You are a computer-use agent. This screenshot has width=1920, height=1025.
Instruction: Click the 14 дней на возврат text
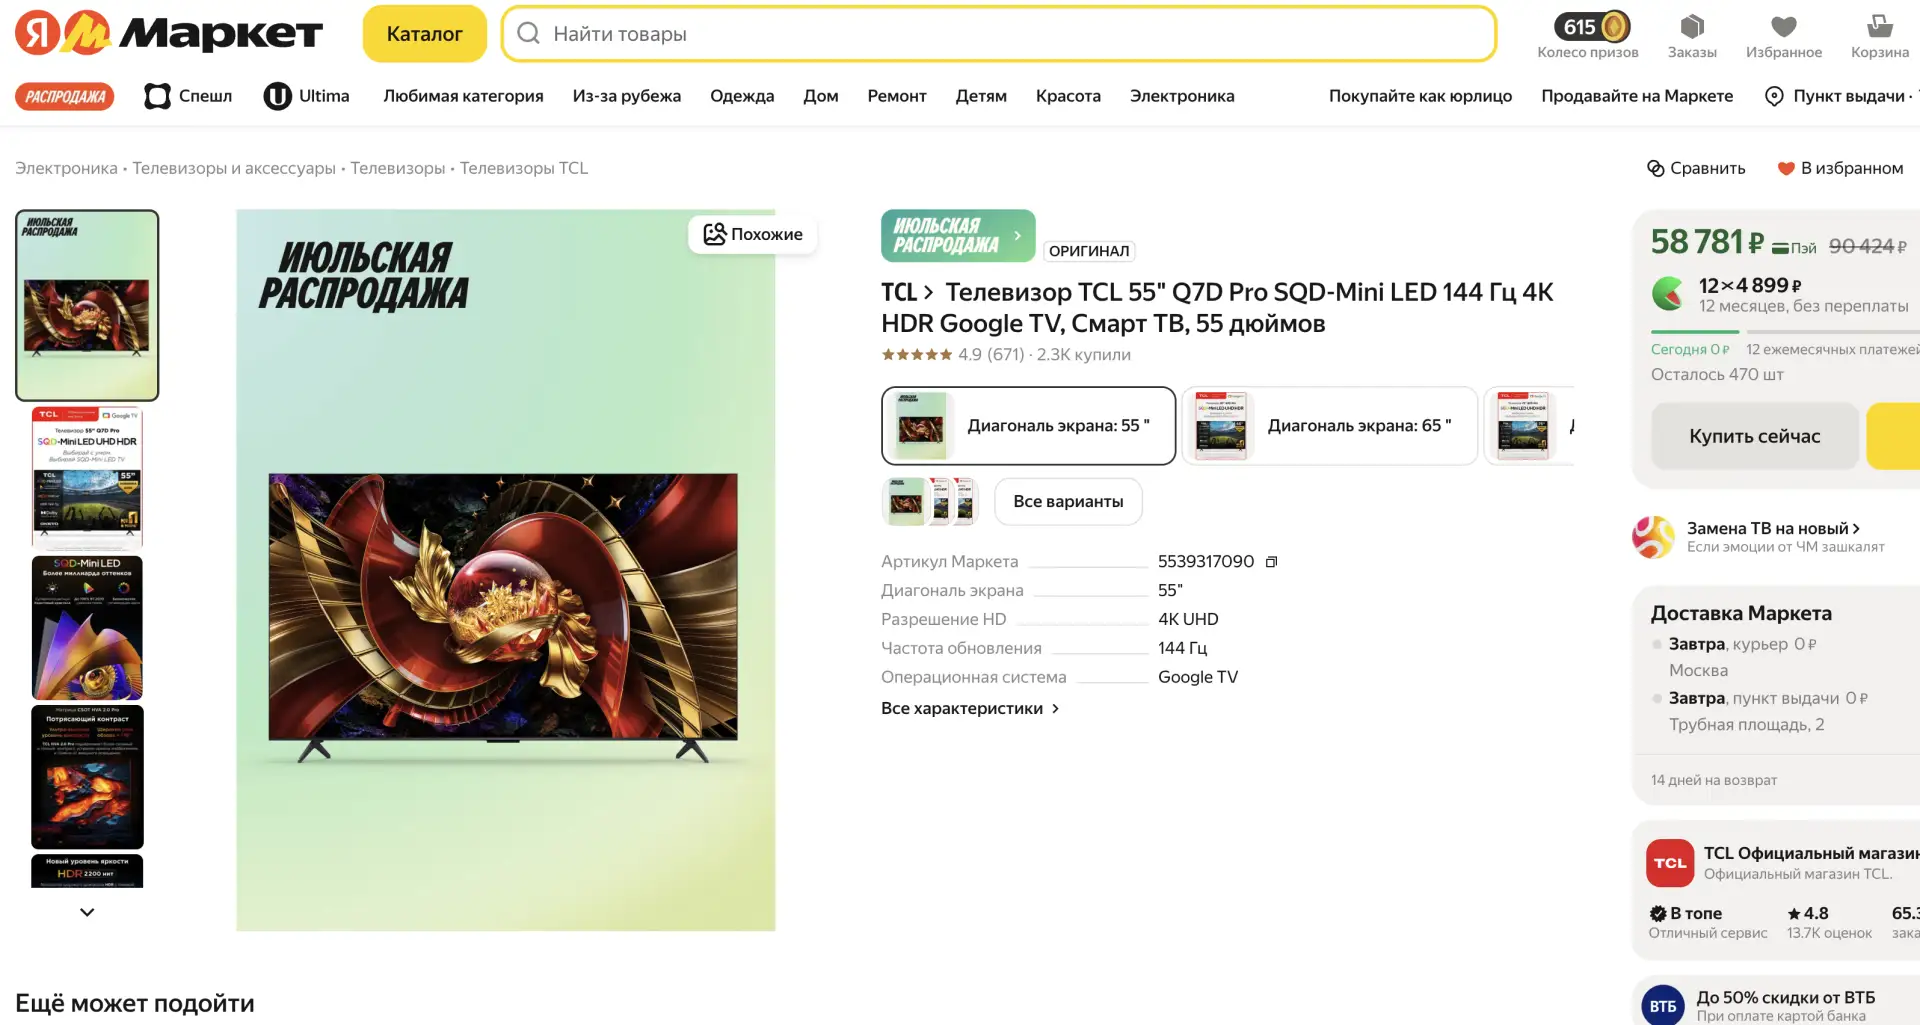1714,780
